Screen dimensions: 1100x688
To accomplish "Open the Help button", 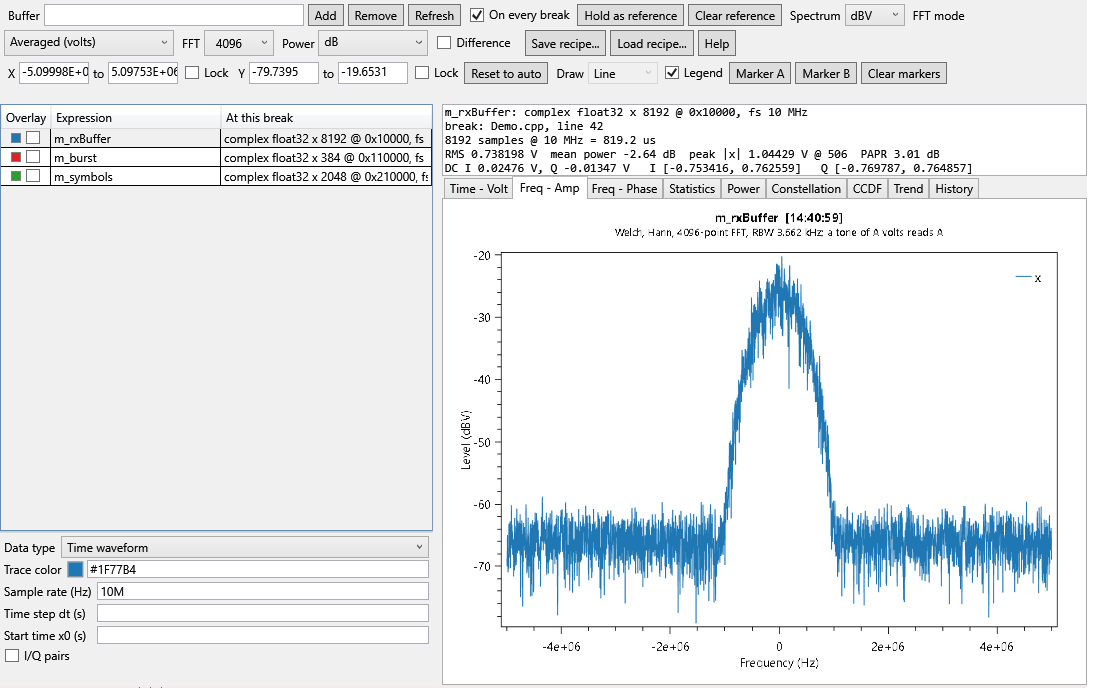I will tap(717, 43).
